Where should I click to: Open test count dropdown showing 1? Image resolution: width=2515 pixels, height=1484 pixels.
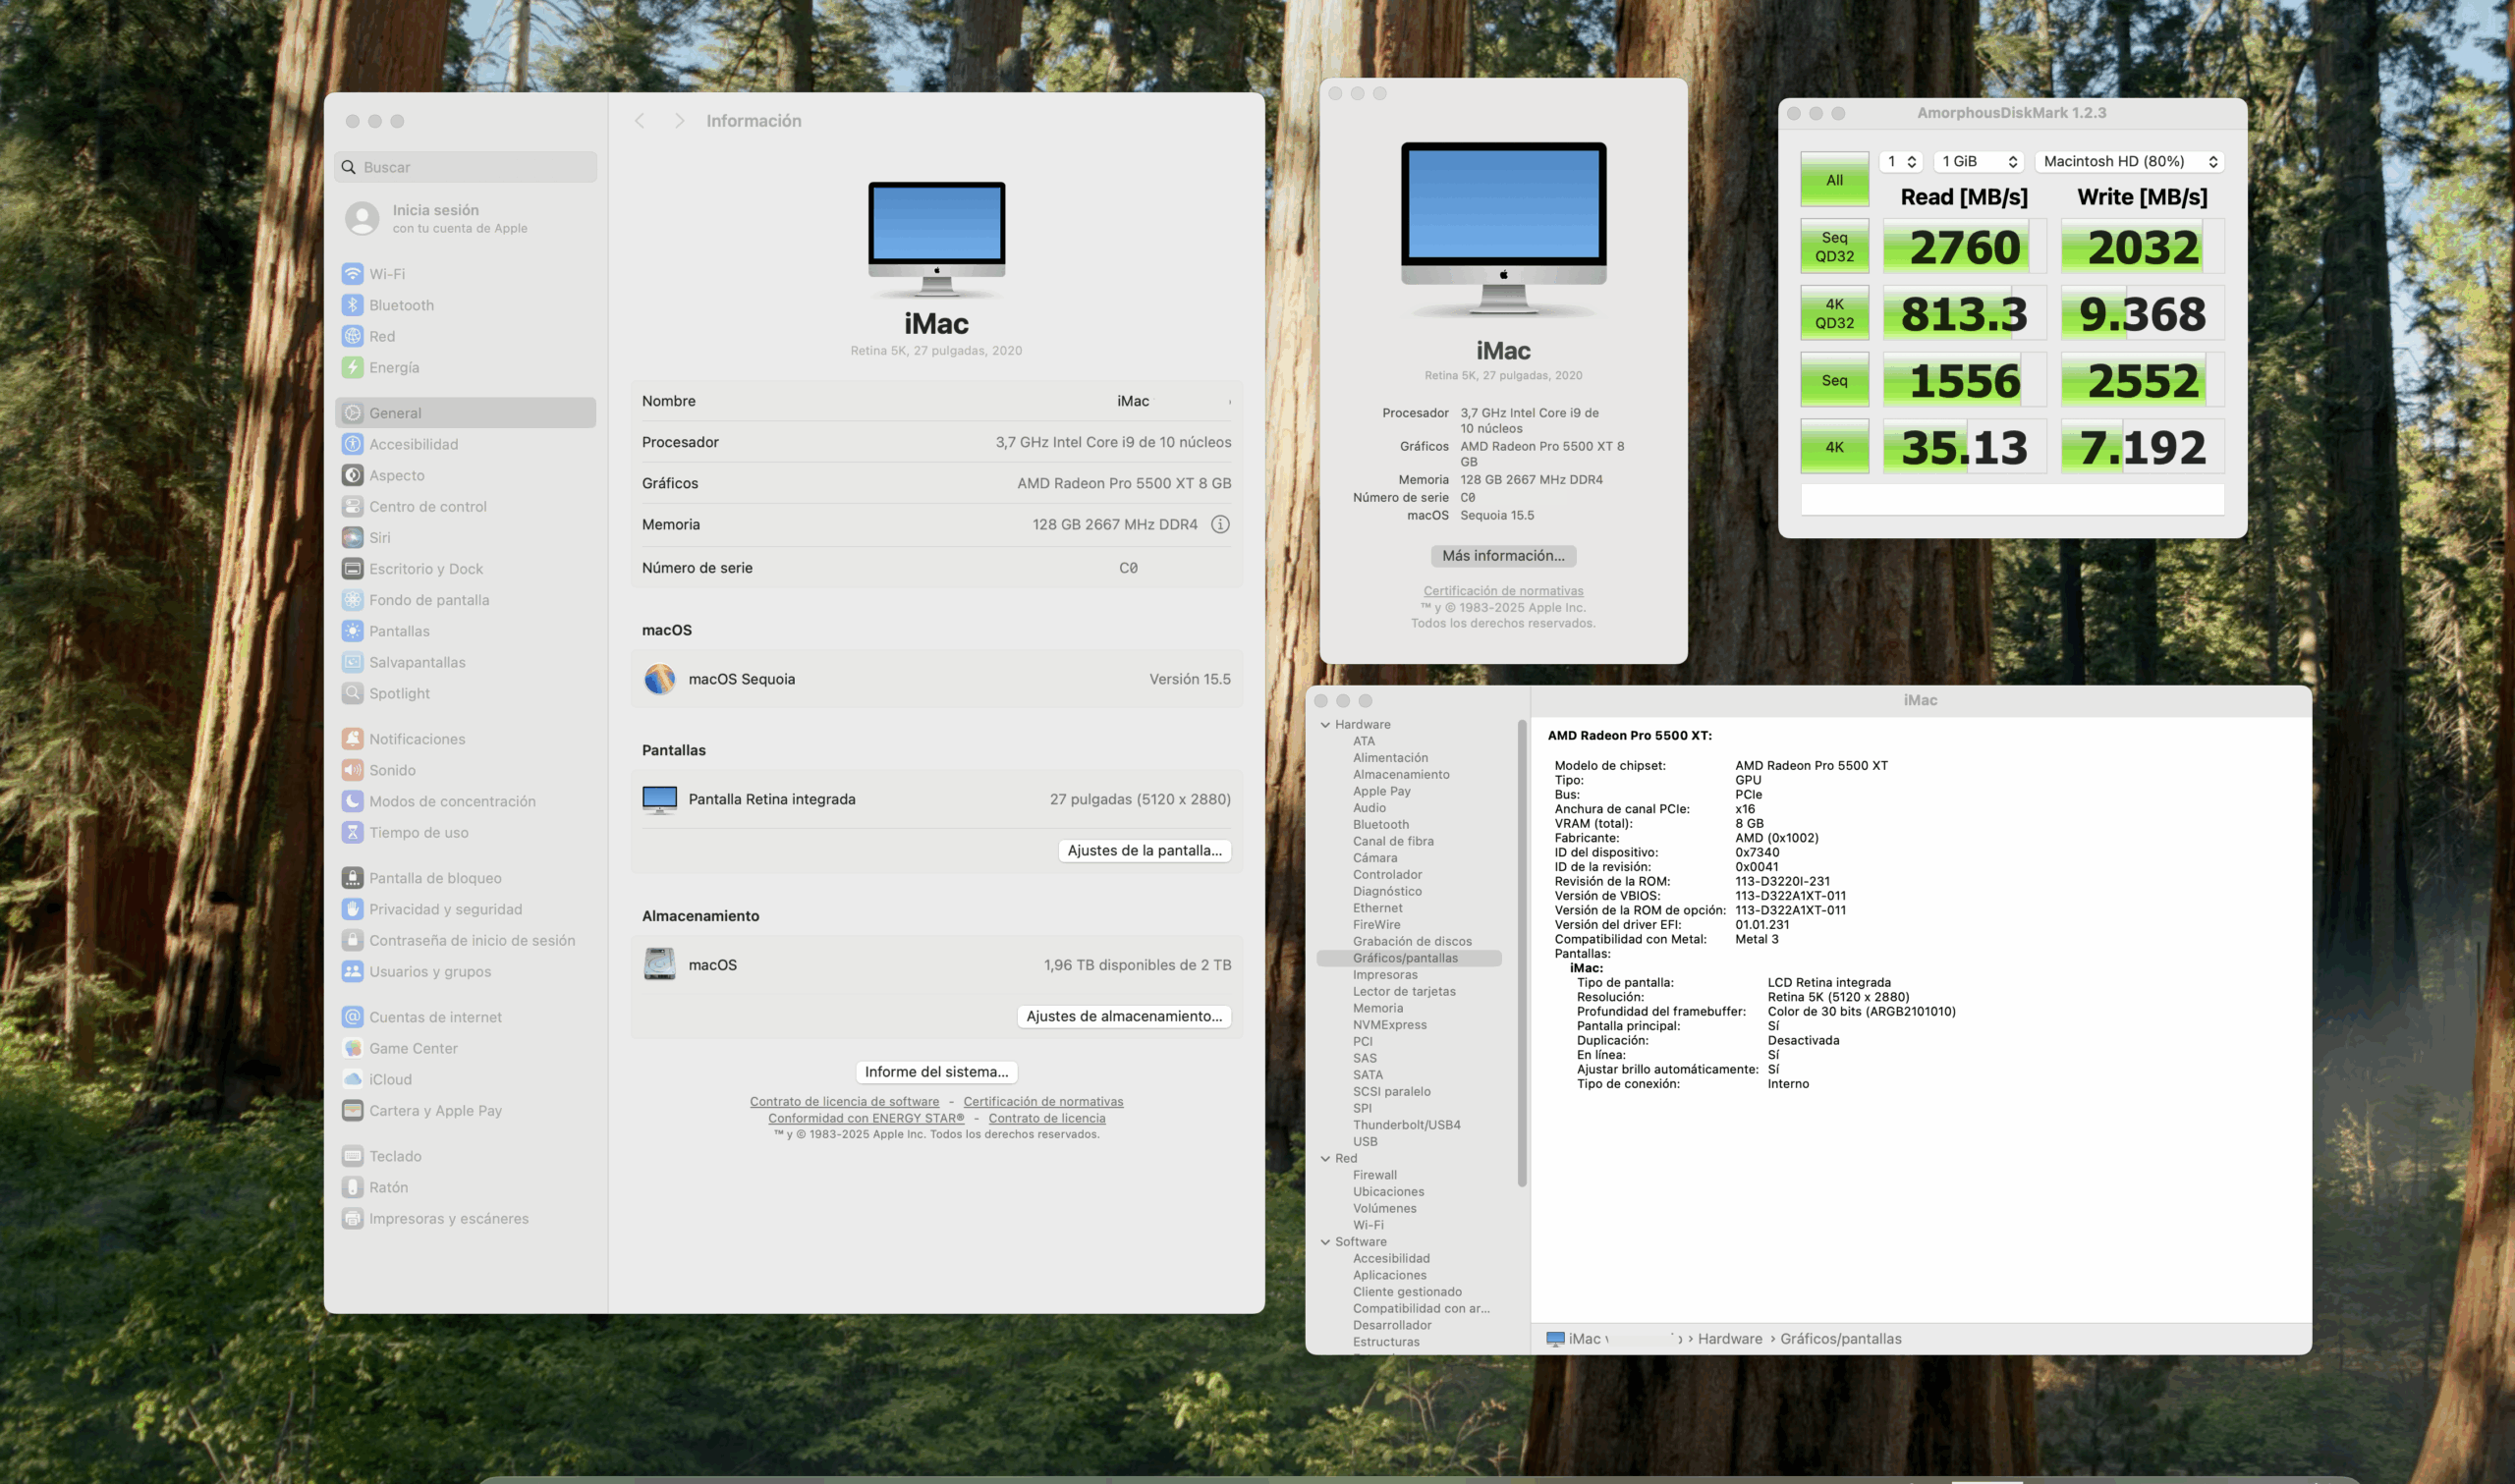tap(1900, 161)
